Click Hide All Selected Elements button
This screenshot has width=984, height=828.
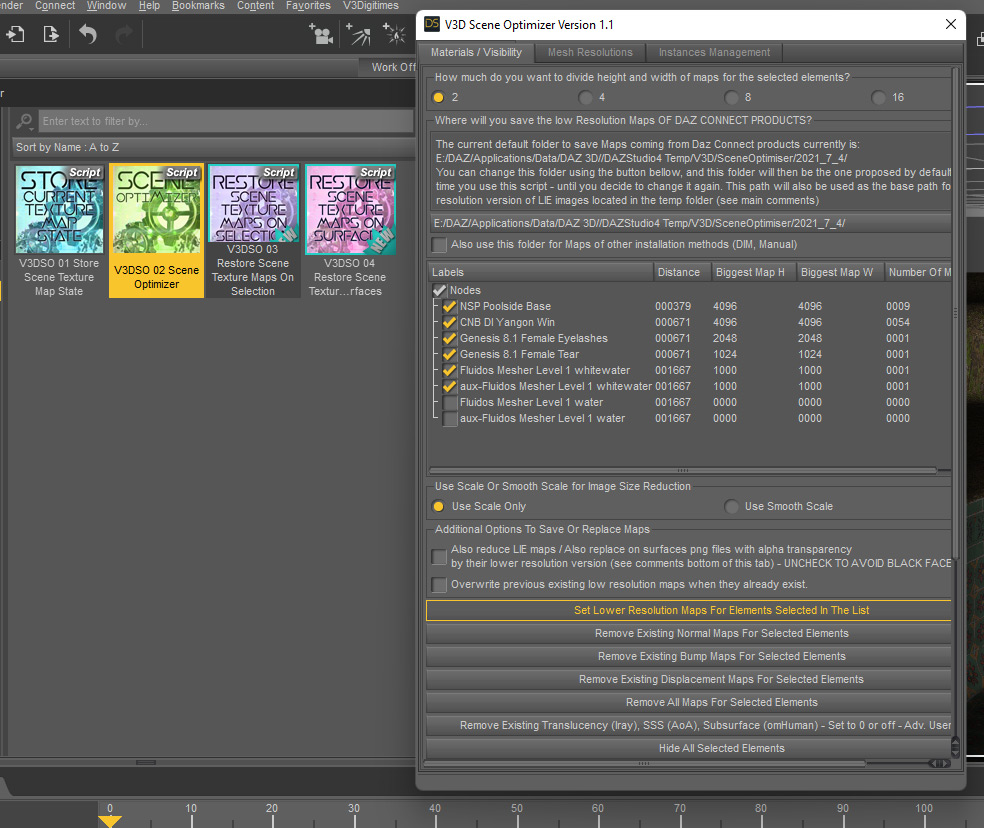[688, 748]
